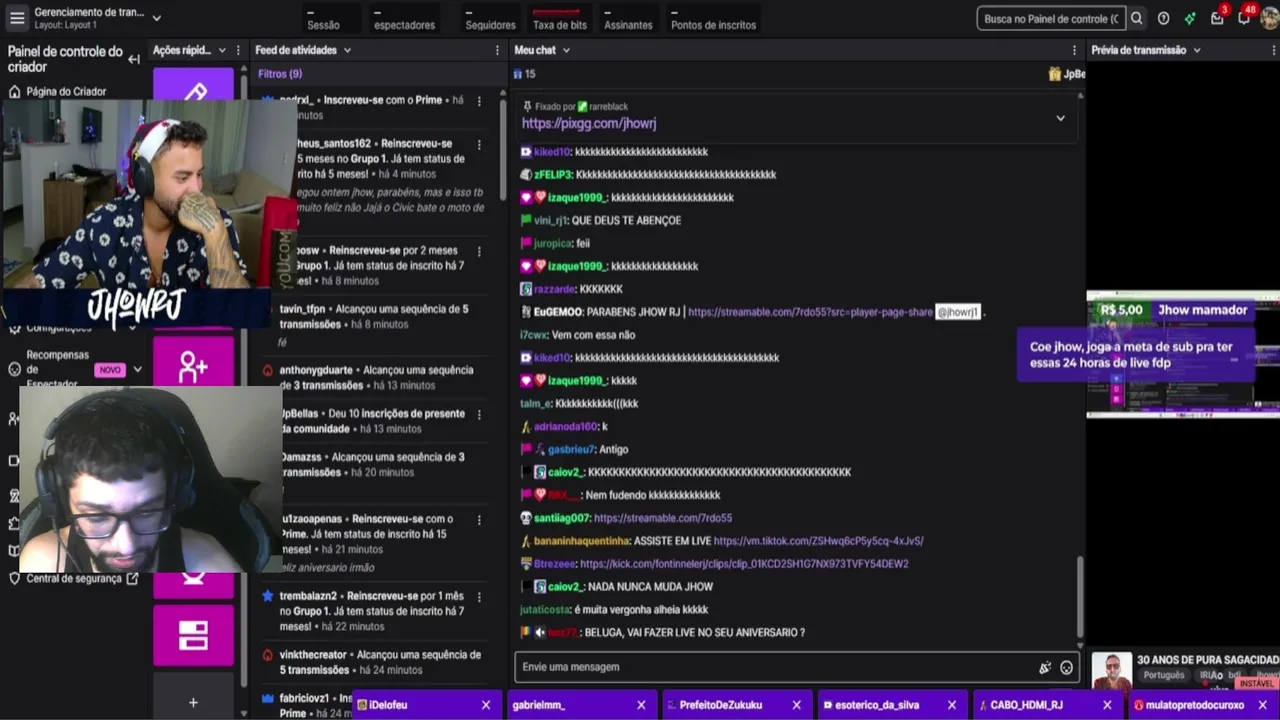Click username izaque1999_ saying kkkkk
Image resolution: width=1280 pixels, height=720 pixels.
(577, 381)
